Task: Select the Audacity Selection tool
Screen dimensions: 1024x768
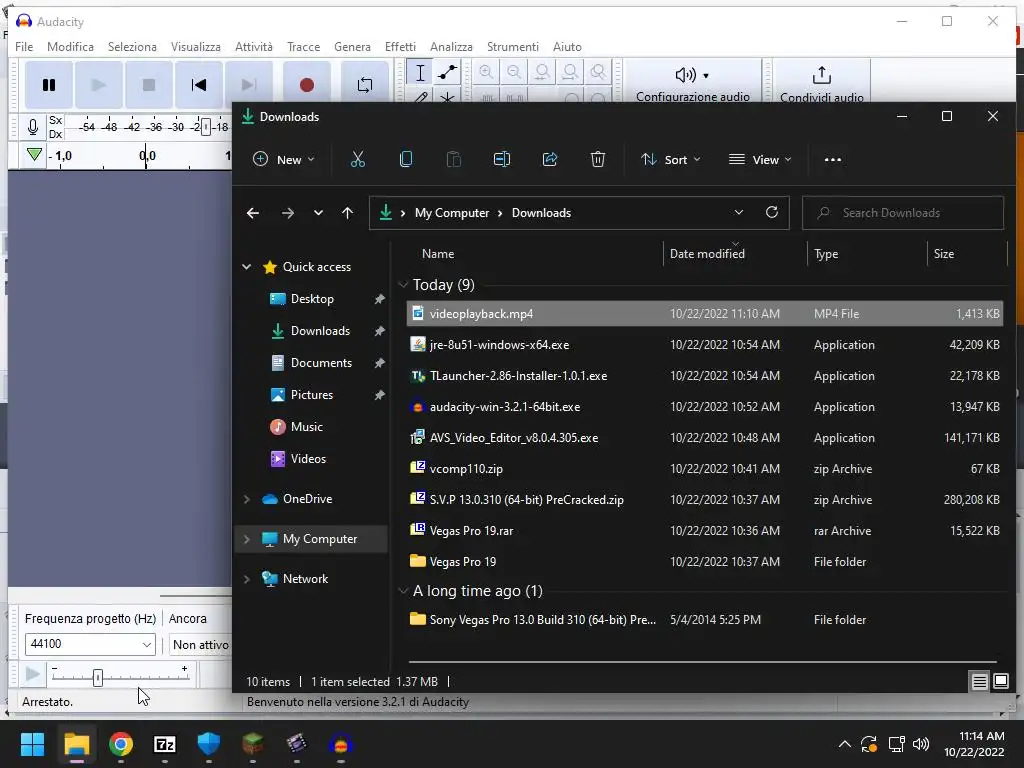Action: click(420, 72)
